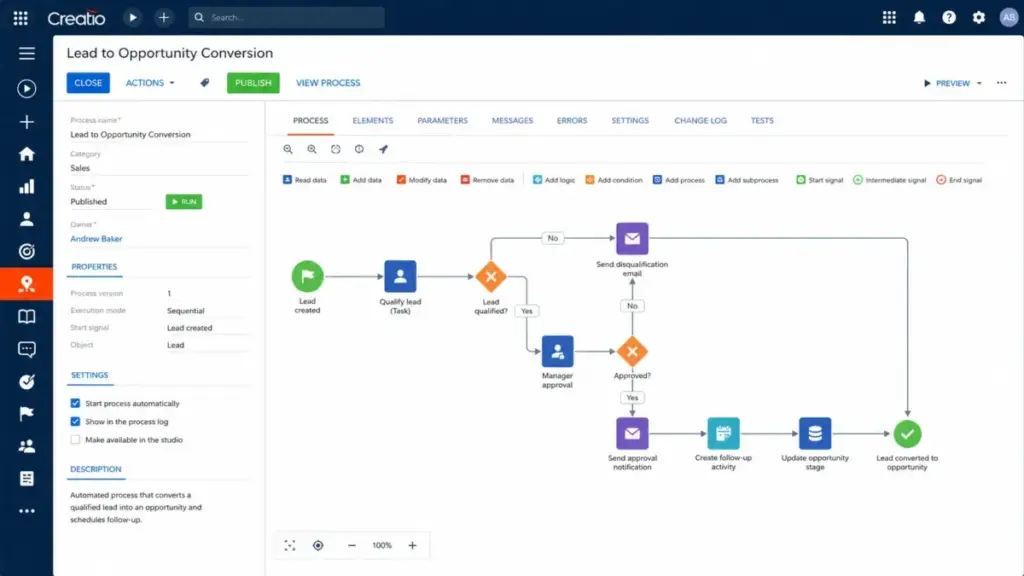
Task: Open the contacts person icon in sidebar
Action: tap(27, 219)
